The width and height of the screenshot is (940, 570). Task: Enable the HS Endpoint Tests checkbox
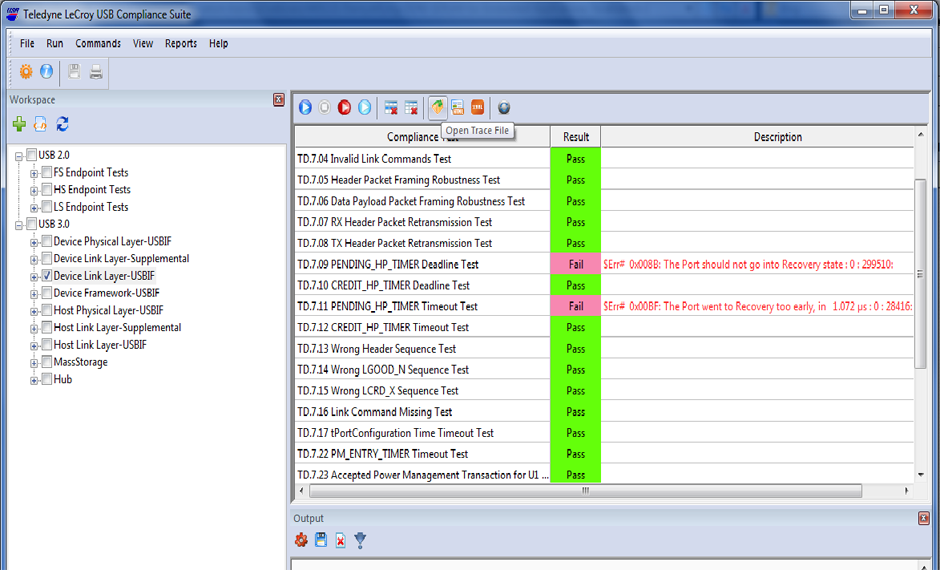coord(46,190)
